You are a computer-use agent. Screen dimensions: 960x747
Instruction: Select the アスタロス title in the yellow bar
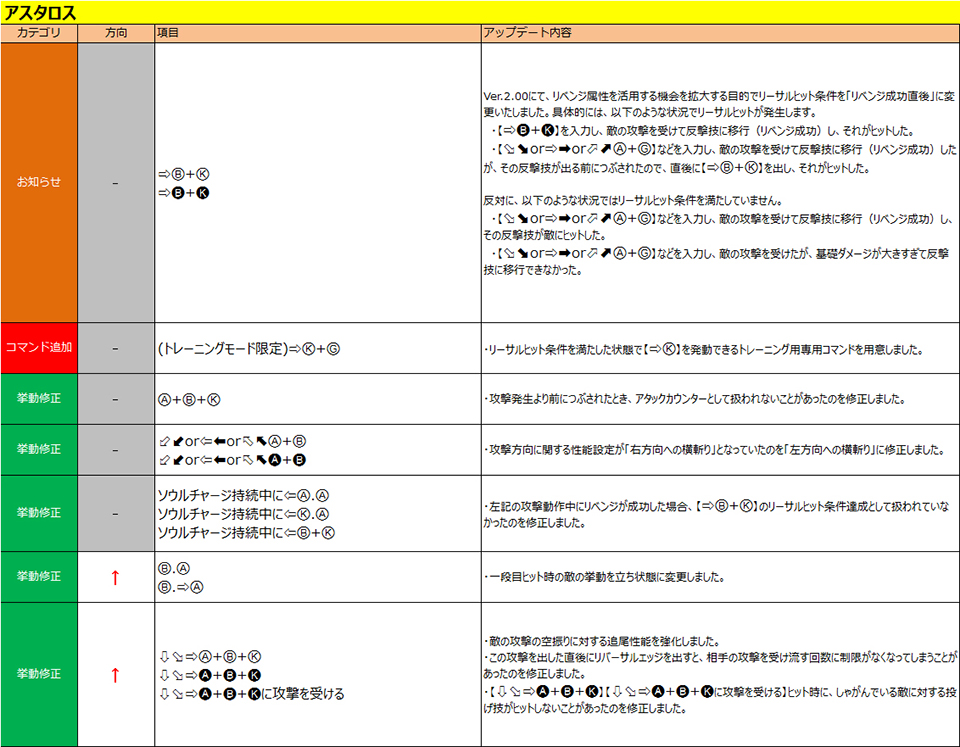point(39,12)
